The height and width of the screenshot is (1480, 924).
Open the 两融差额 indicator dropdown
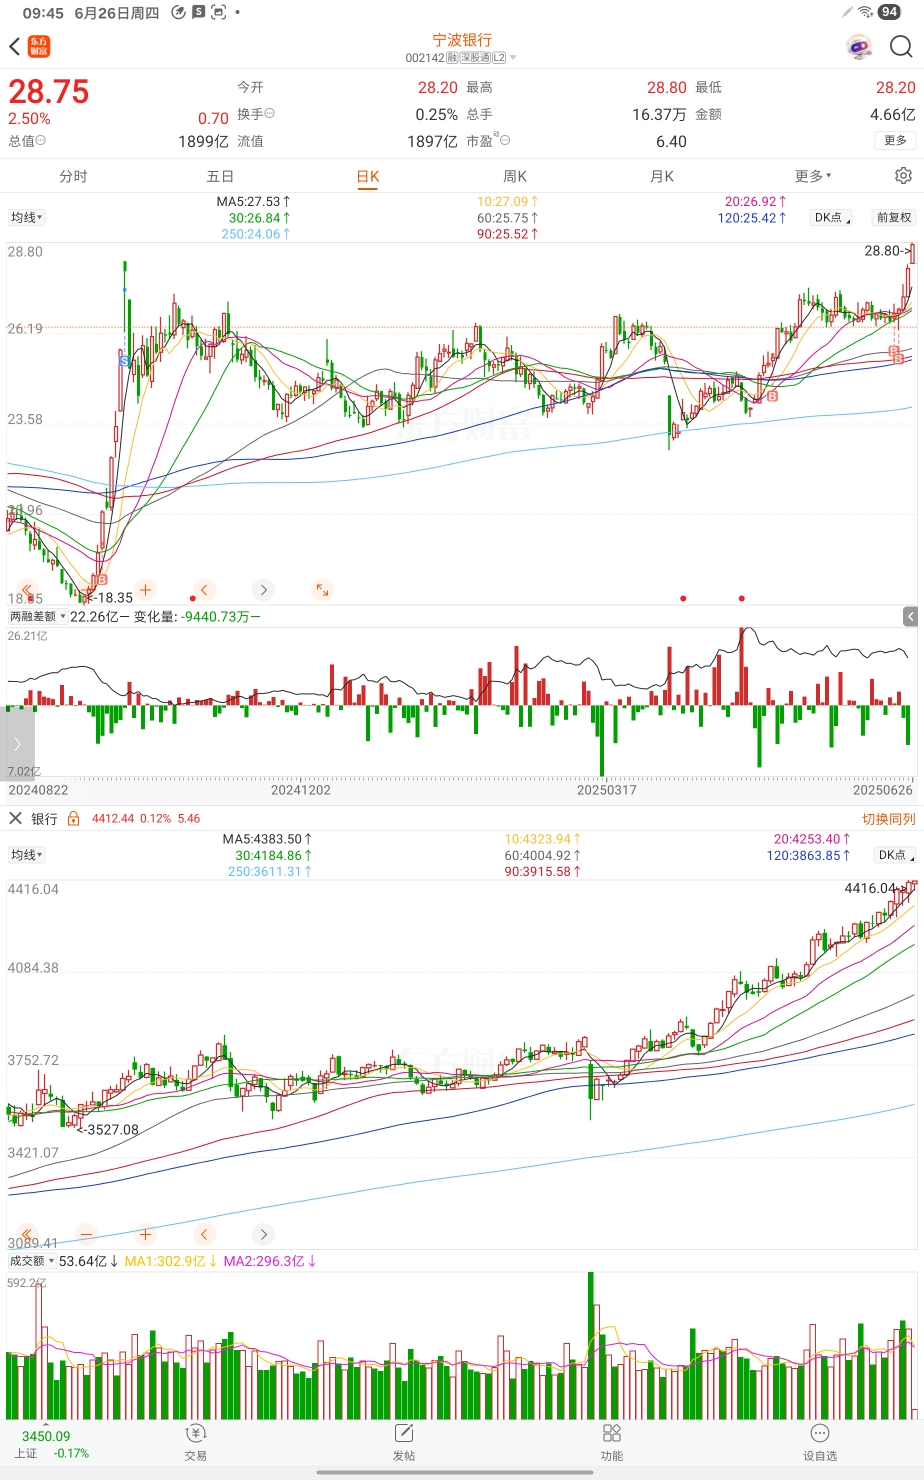pos(38,617)
